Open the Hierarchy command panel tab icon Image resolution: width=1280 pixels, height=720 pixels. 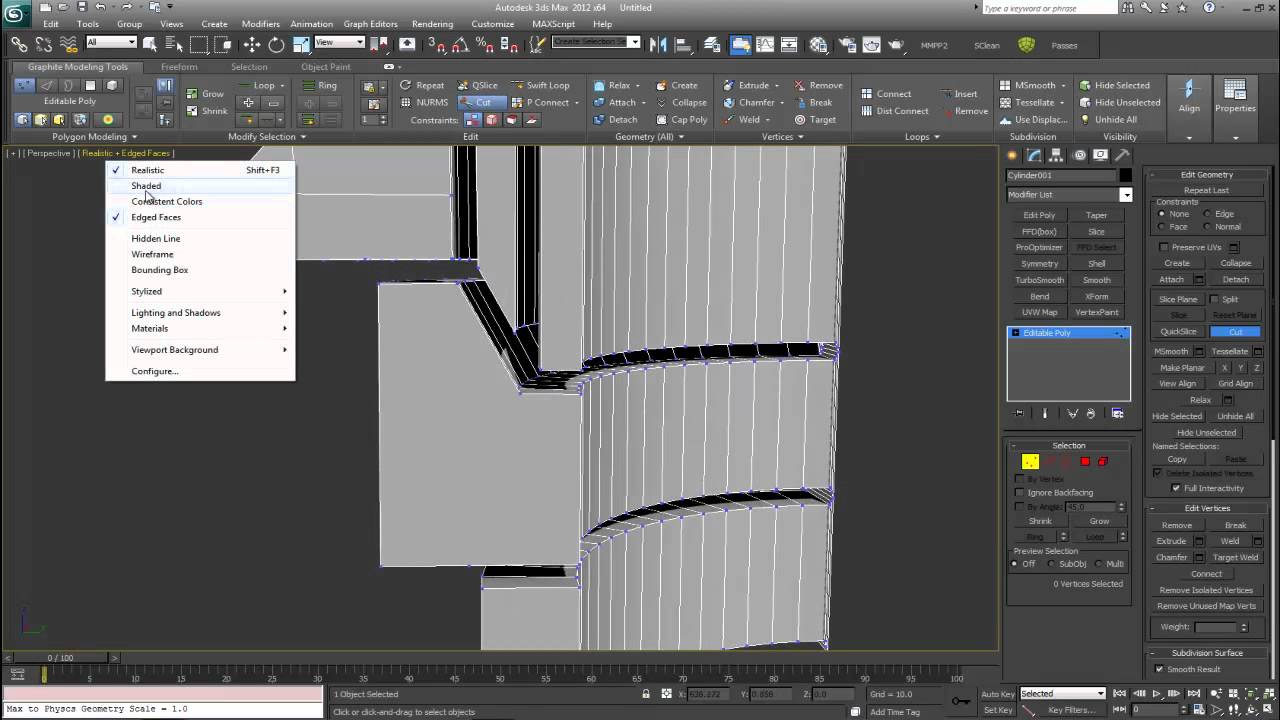[x=1057, y=155]
